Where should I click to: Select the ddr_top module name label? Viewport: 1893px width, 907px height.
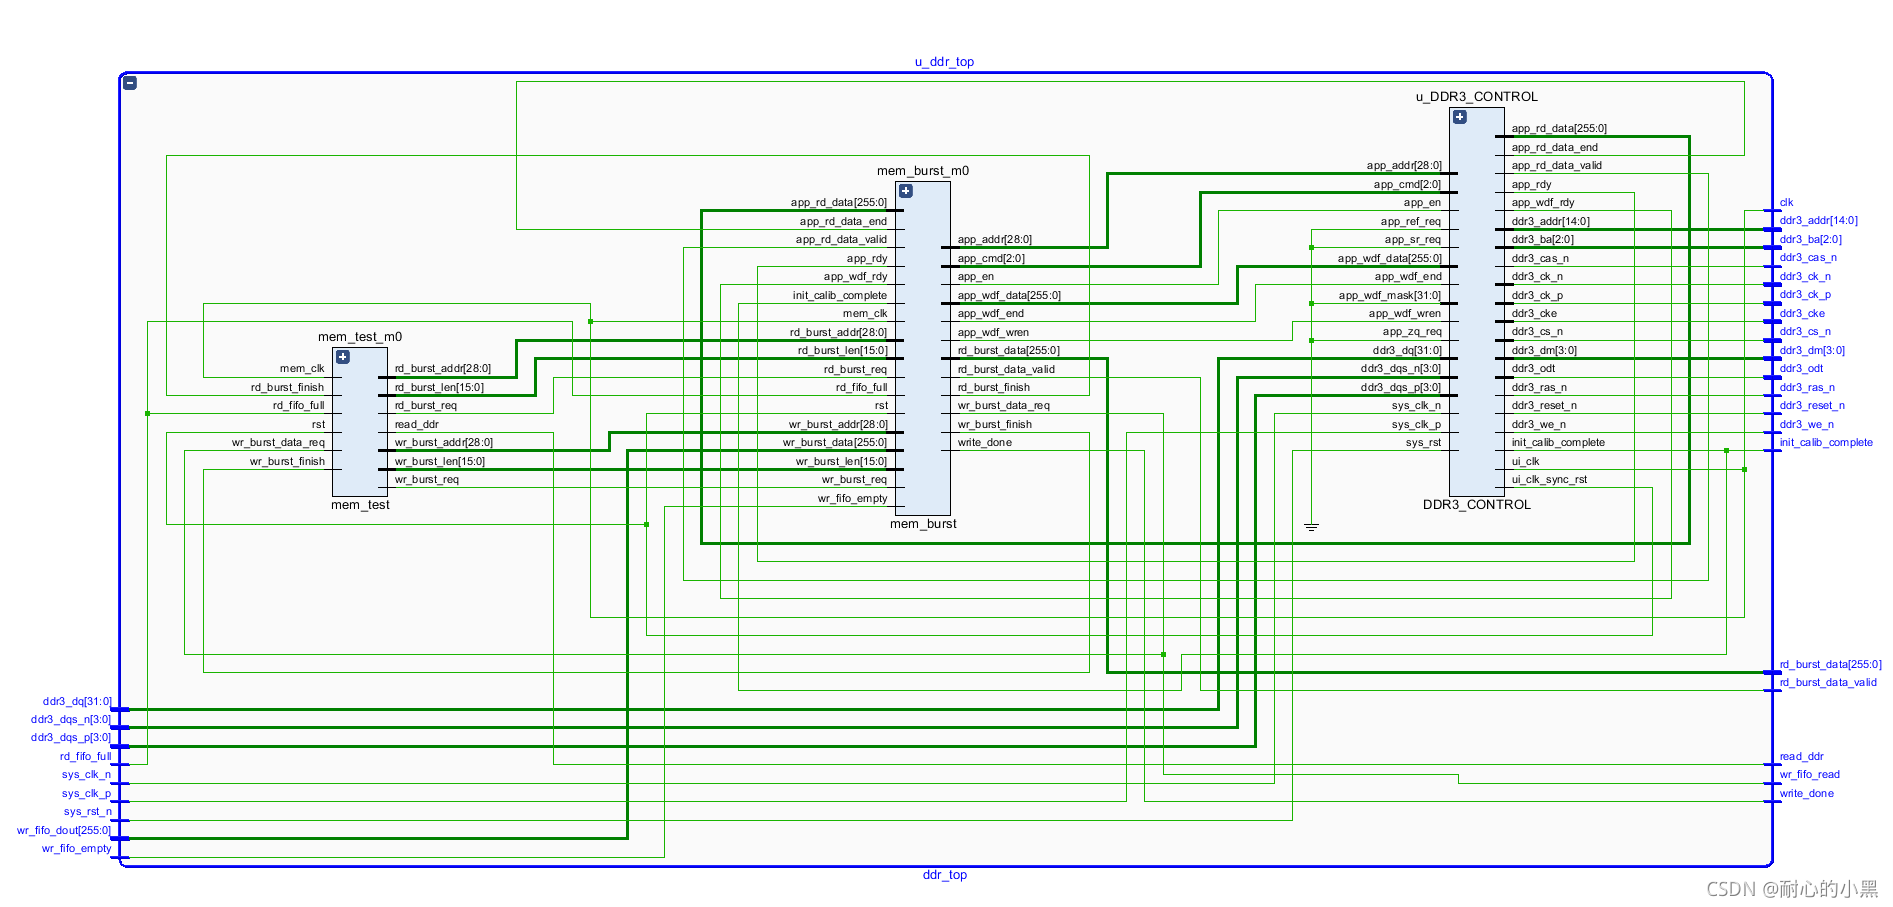click(x=945, y=875)
